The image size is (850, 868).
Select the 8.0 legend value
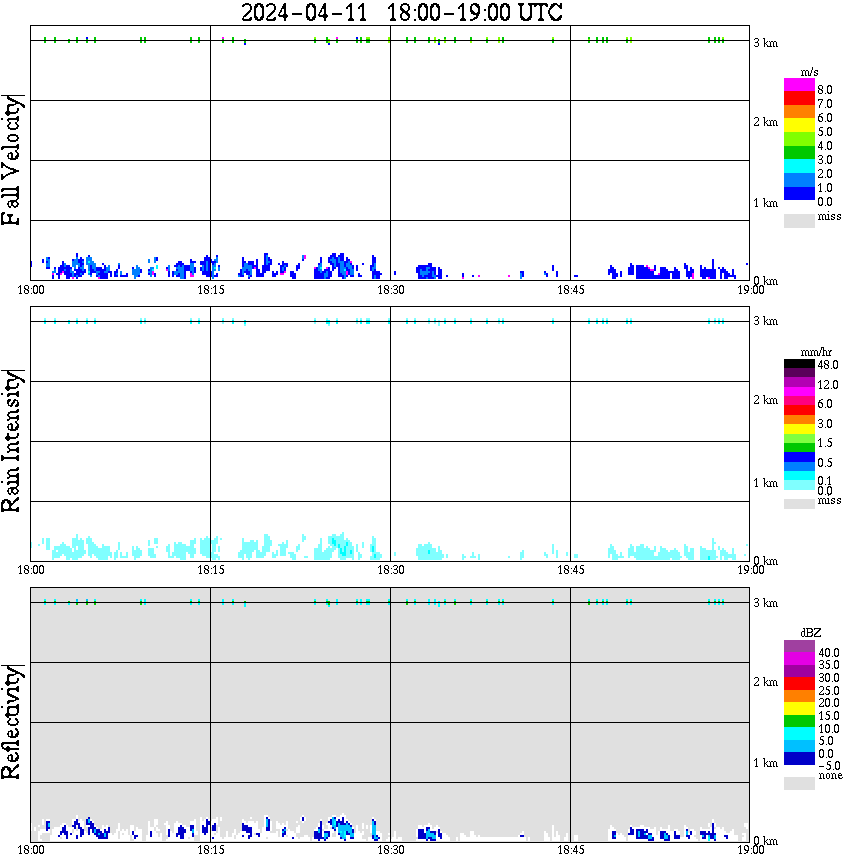[x=825, y=90]
